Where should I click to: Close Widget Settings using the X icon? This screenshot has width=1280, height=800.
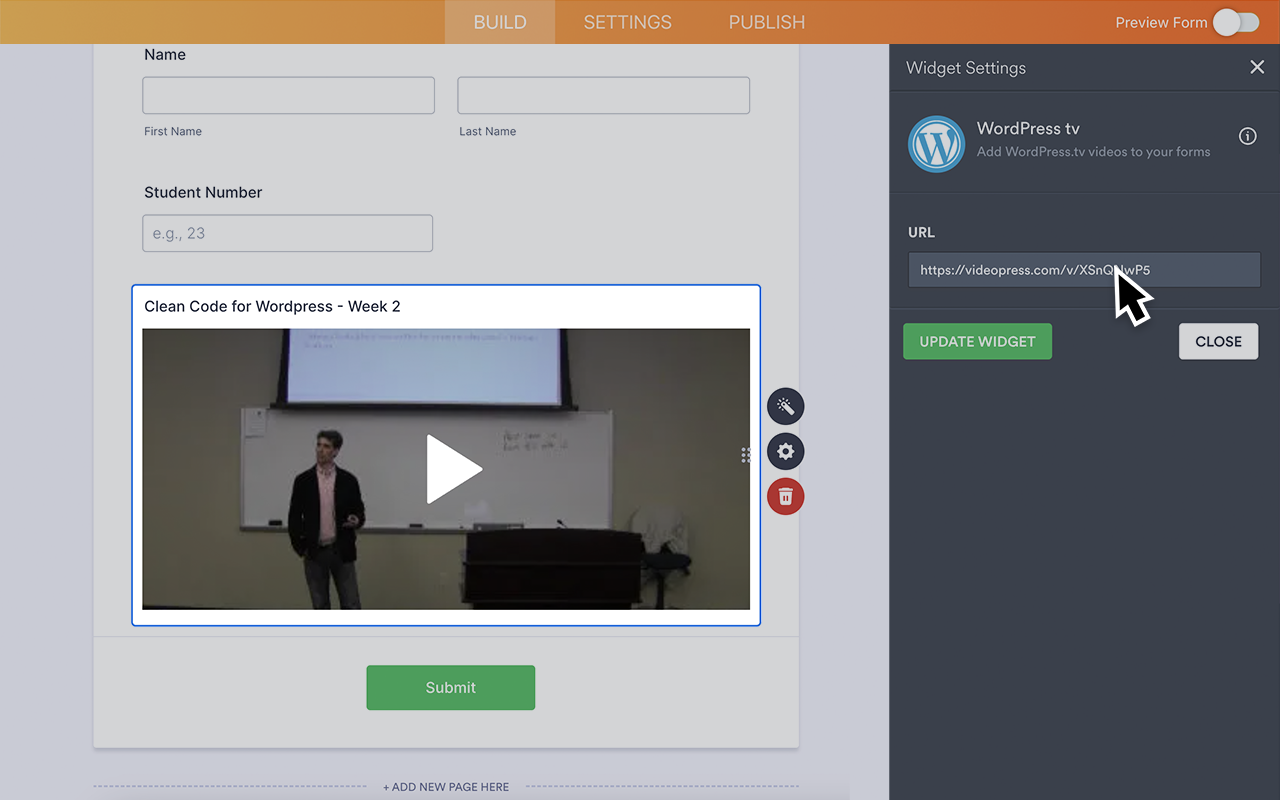[1257, 67]
